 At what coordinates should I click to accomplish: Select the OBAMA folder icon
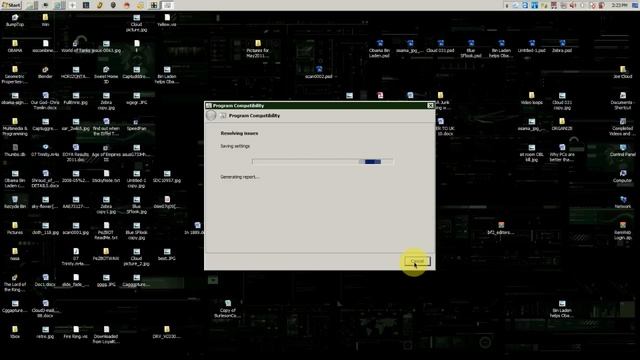point(15,47)
